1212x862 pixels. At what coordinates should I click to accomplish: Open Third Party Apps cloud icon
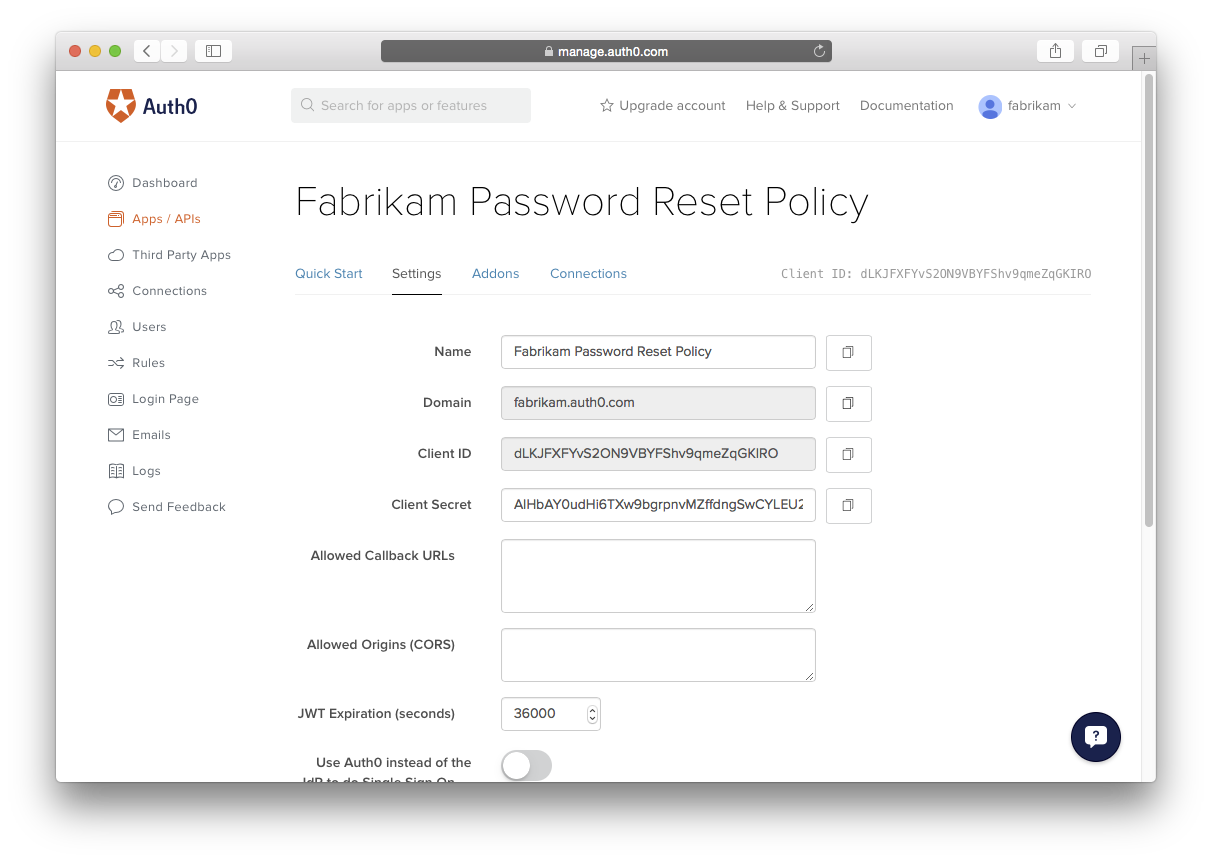[x=116, y=255]
